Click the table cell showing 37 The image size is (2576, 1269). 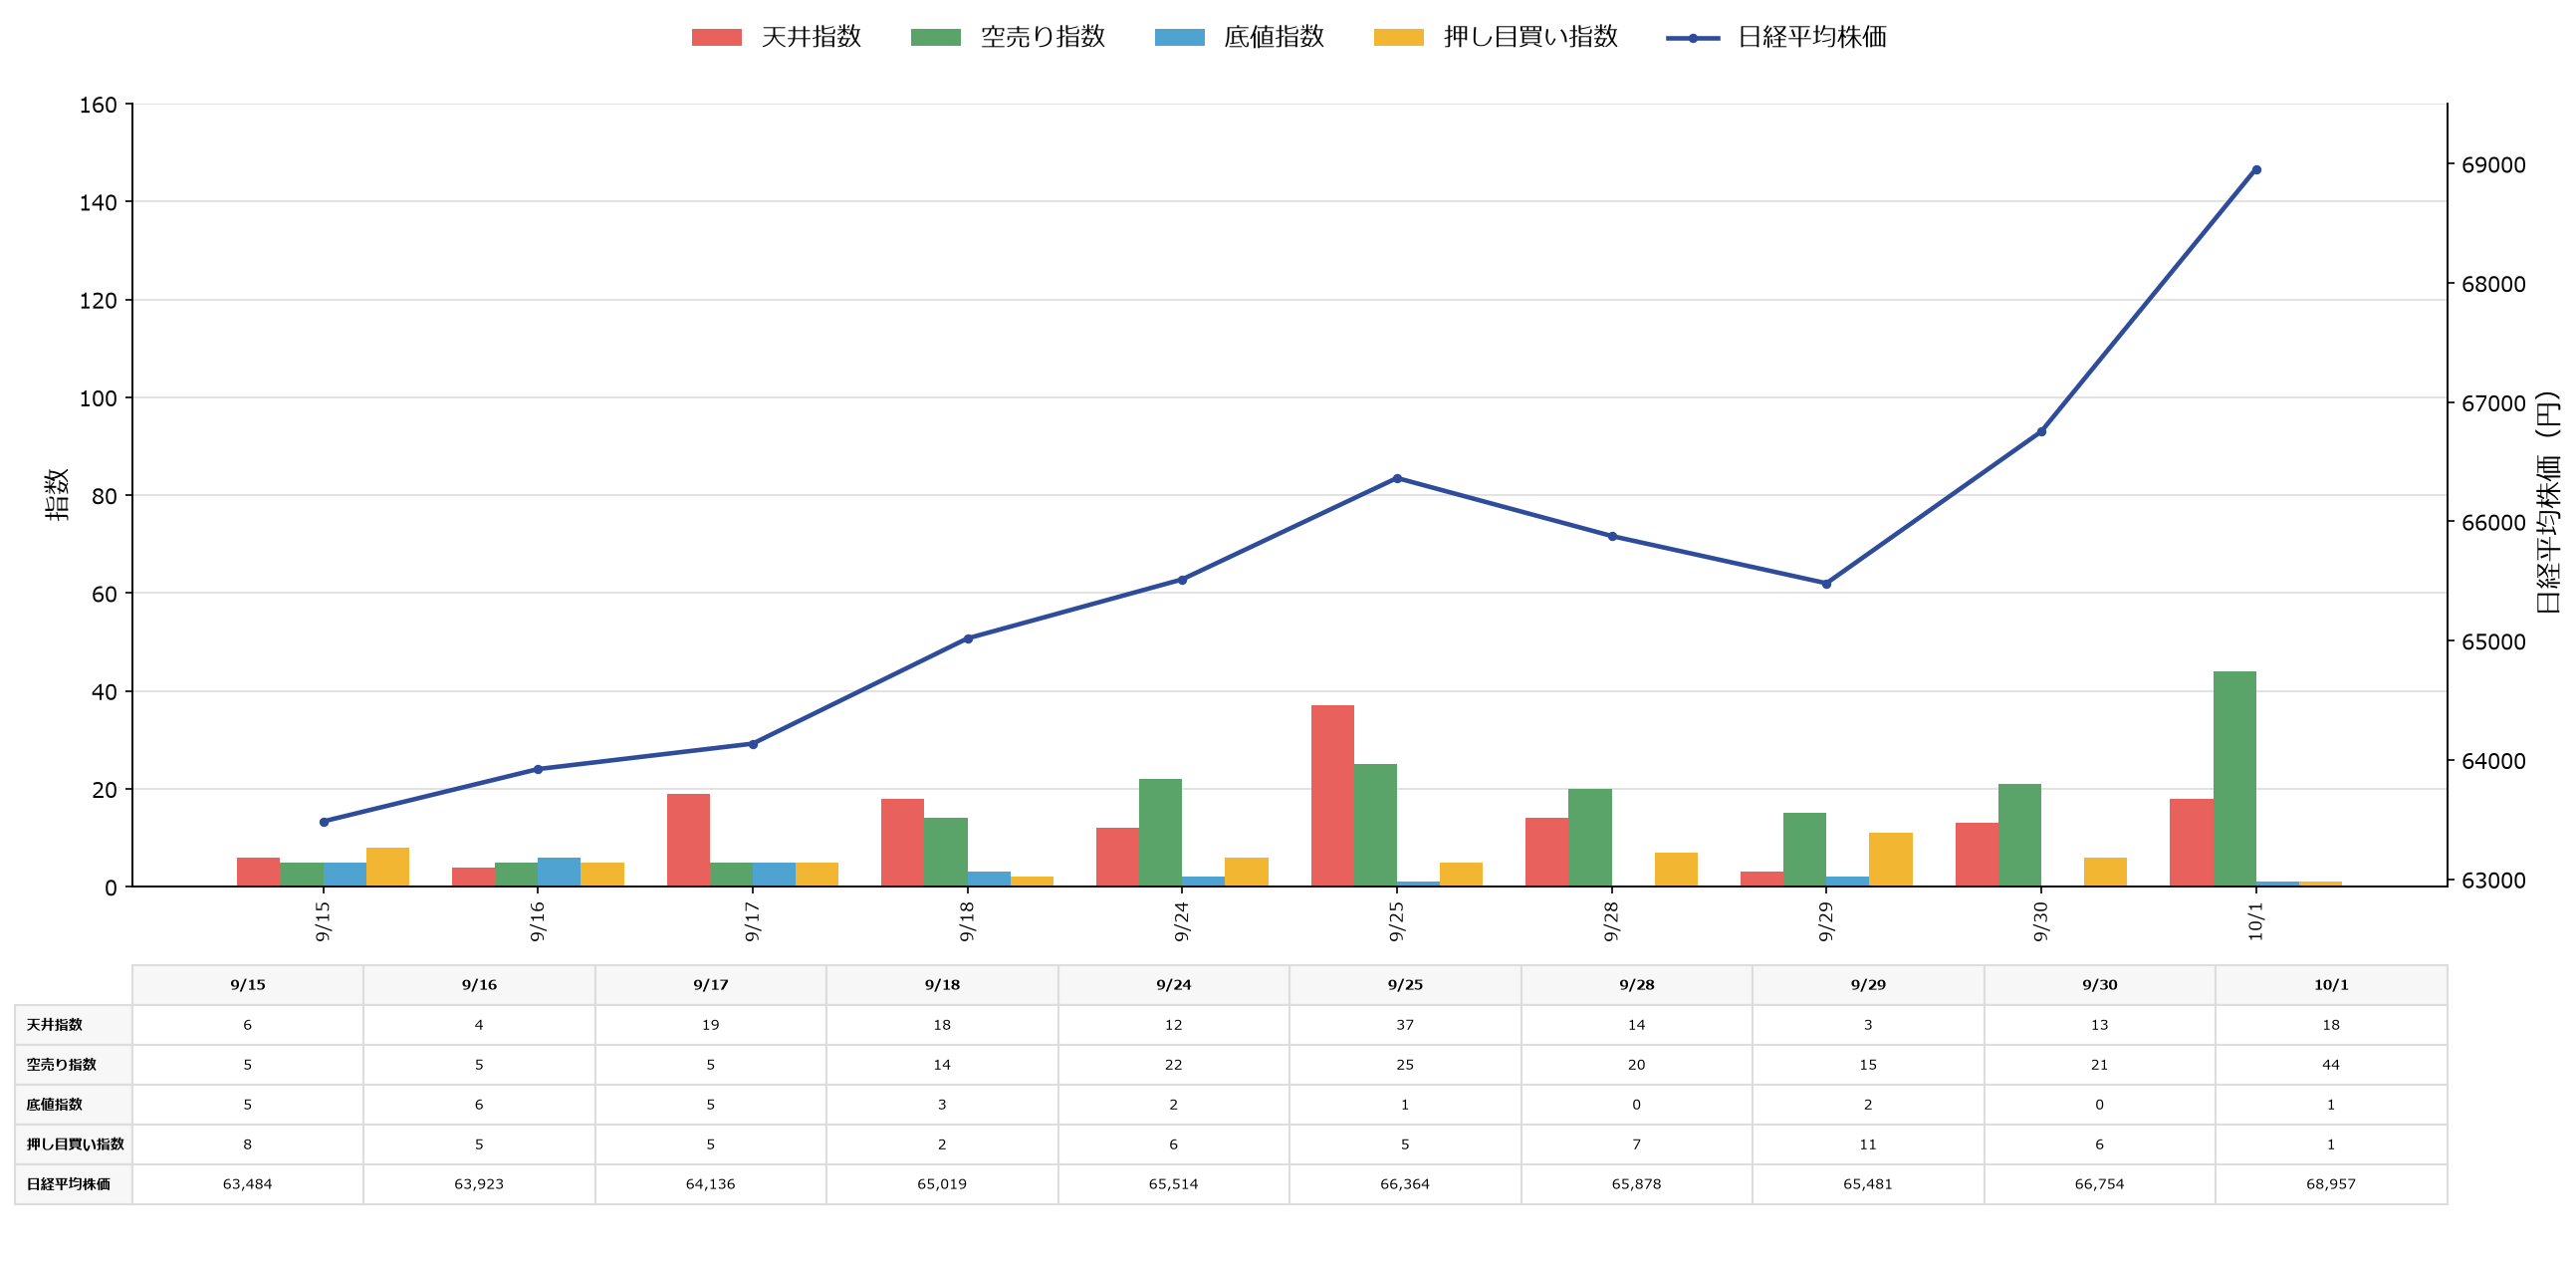click(1405, 1025)
